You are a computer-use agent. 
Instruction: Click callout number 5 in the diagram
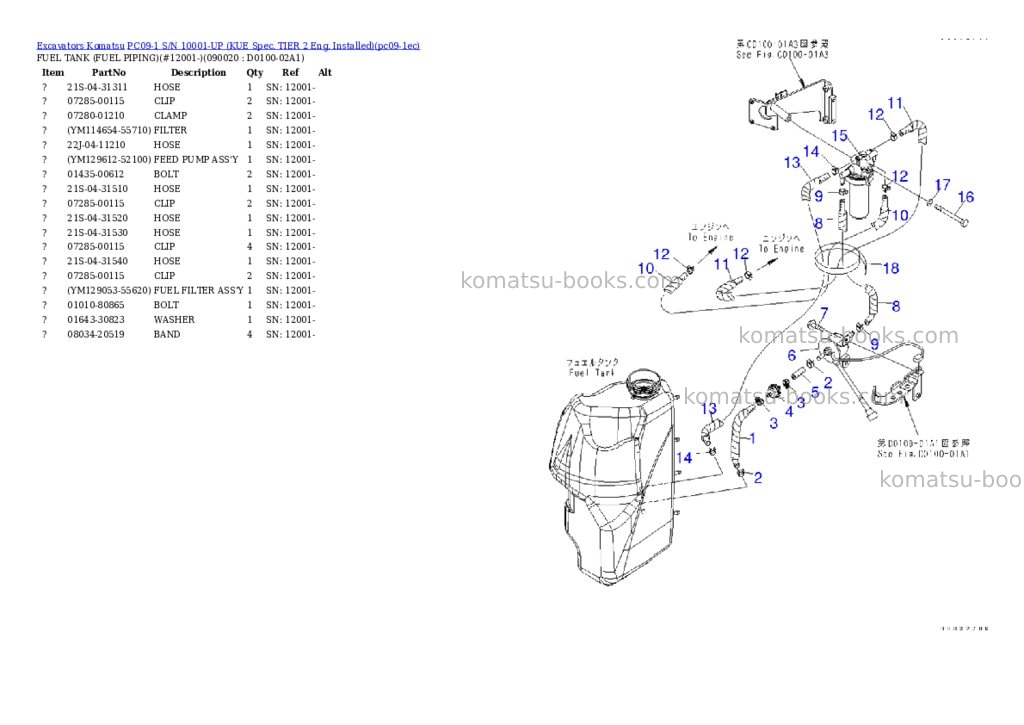815,393
